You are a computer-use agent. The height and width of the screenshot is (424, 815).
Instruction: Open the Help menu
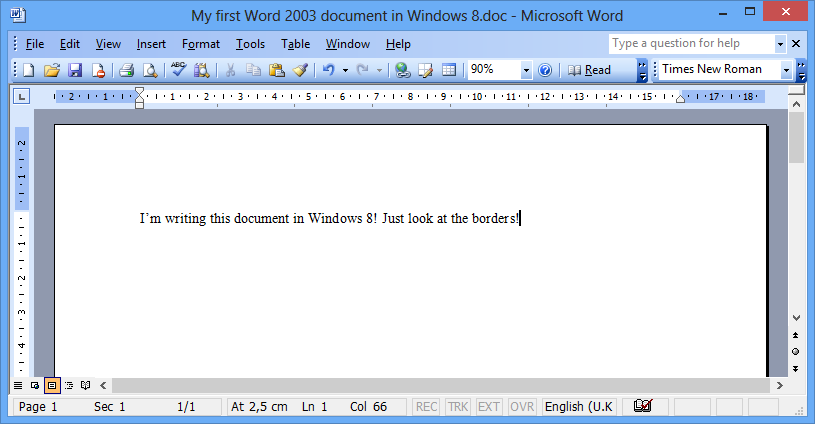click(x=398, y=44)
